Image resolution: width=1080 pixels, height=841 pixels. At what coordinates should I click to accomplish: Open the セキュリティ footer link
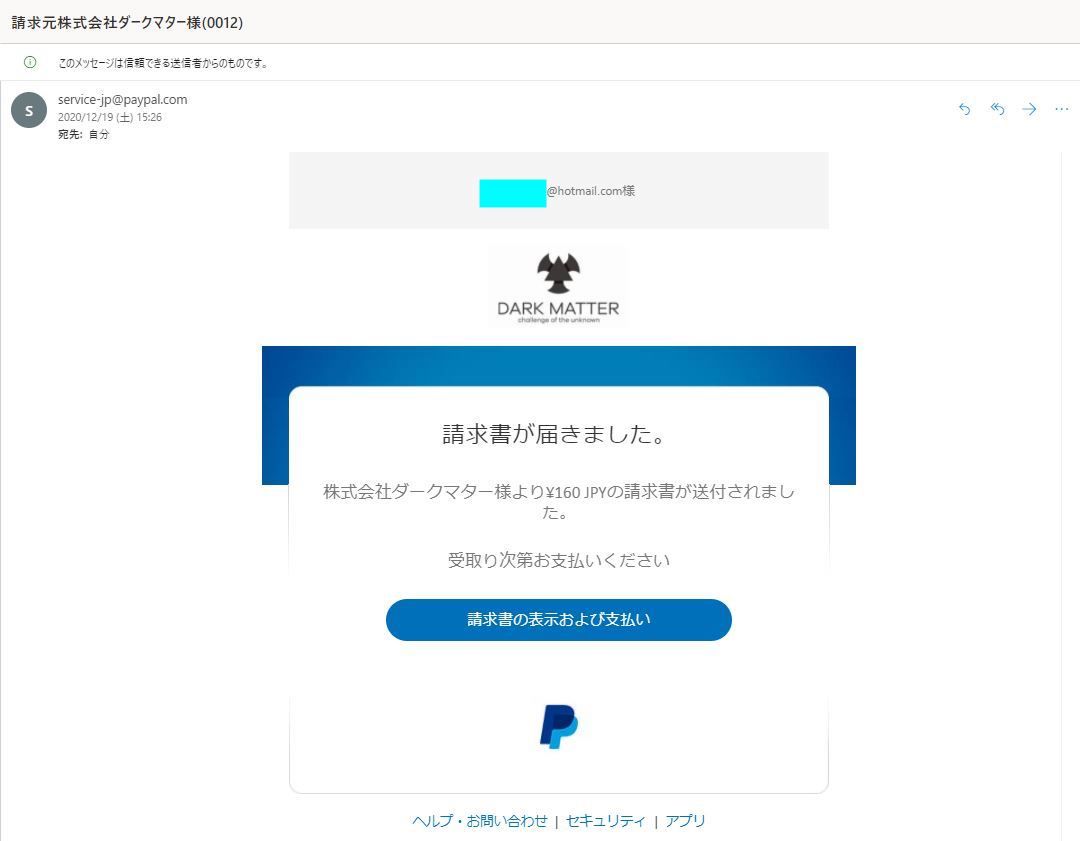(605, 821)
